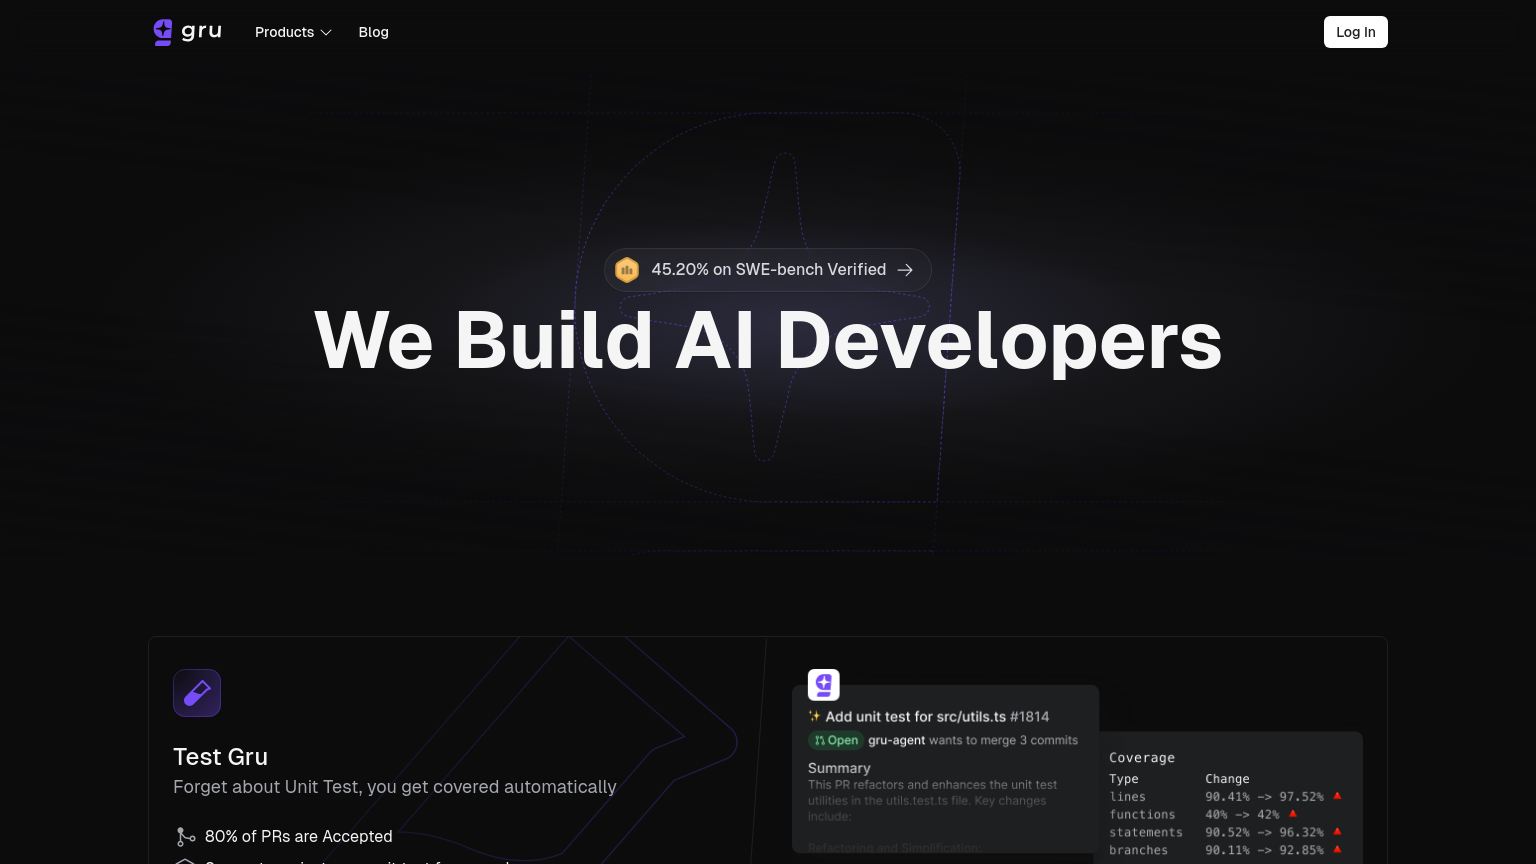Click the Coverage panel heading

(x=1141, y=758)
